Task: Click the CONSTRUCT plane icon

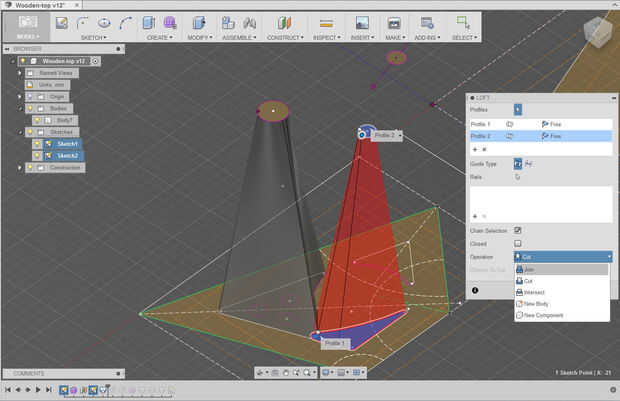Action: coord(284,22)
